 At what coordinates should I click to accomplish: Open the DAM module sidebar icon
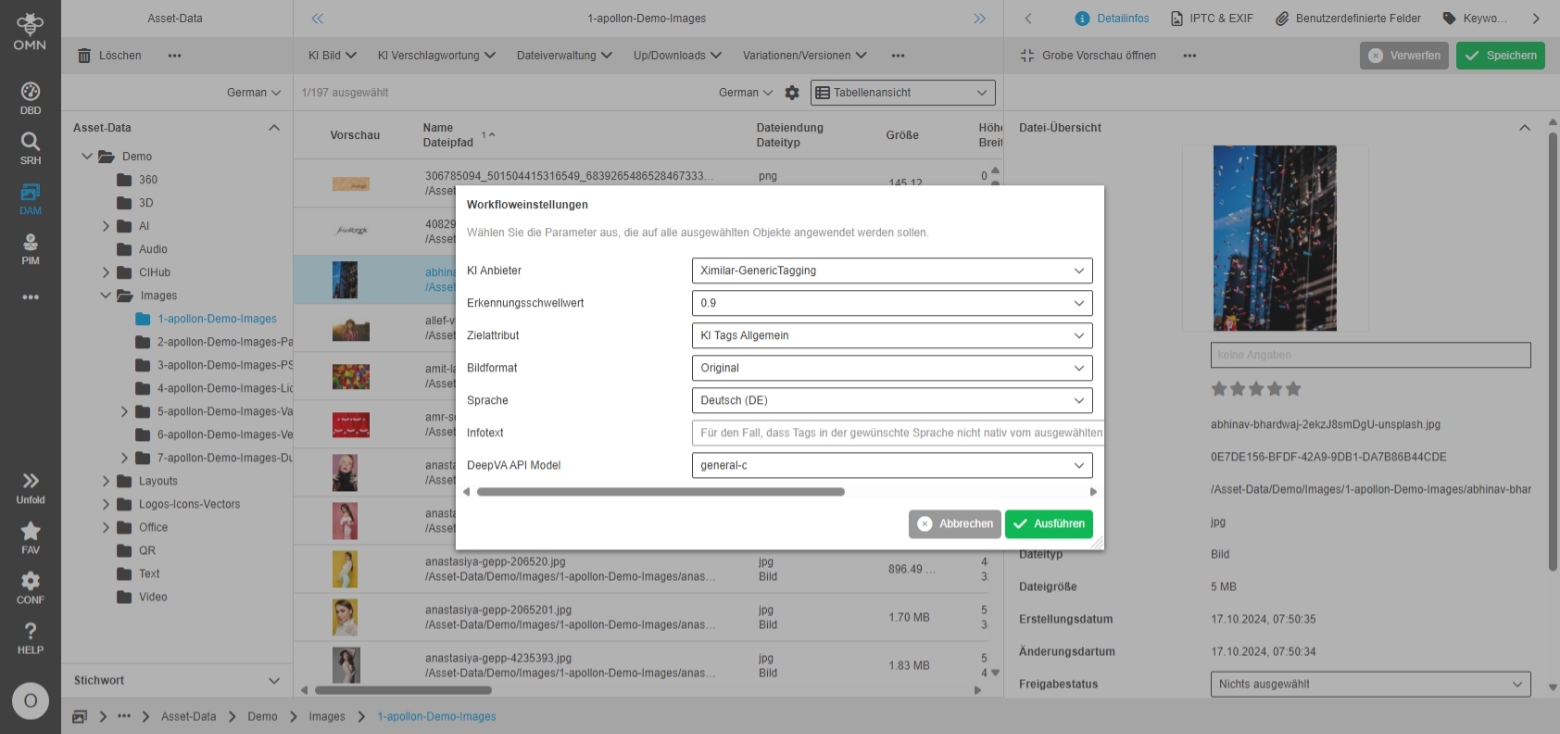pos(30,198)
